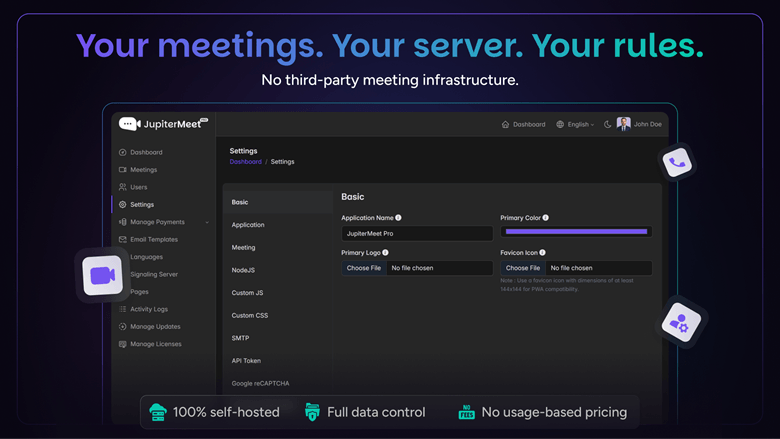Screen dimensions: 780x439
Task: Open the API Token tab
Action: (x=278, y=360)
